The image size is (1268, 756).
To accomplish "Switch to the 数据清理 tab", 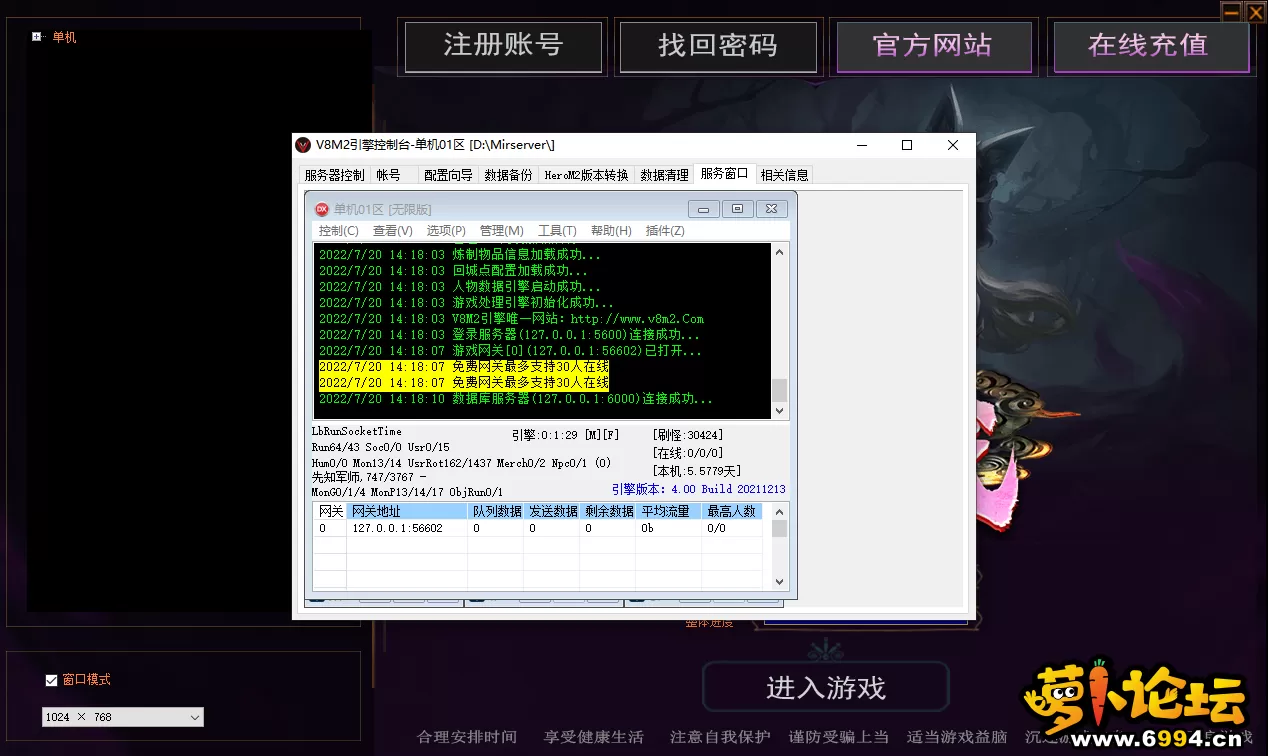I will coord(664,175).
